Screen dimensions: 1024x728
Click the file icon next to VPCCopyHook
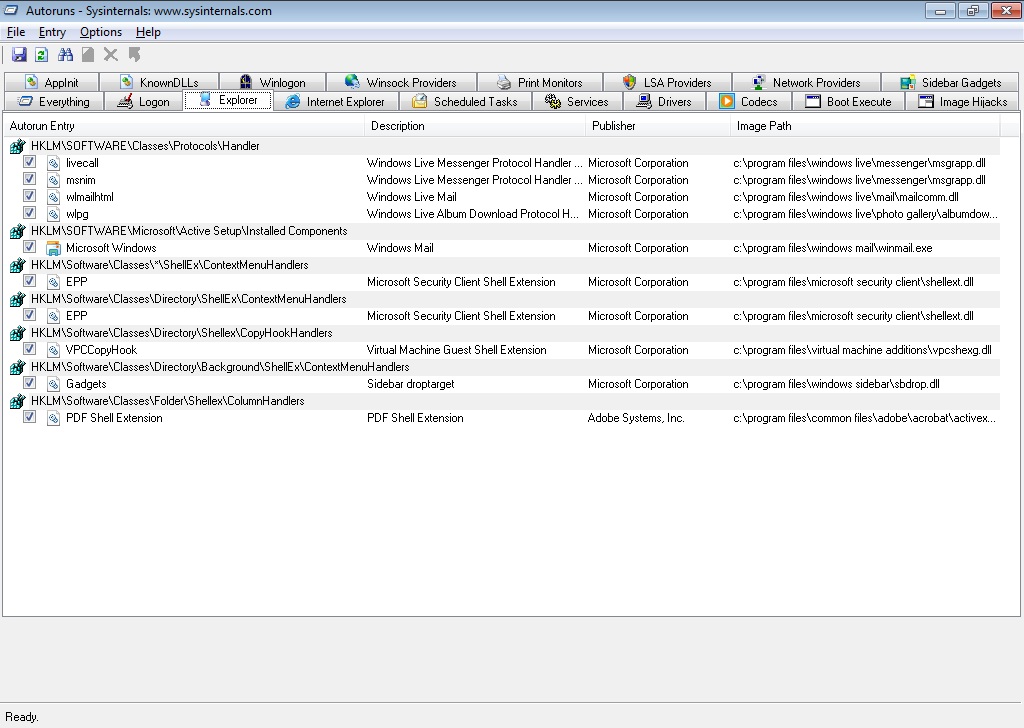(54, 350)
